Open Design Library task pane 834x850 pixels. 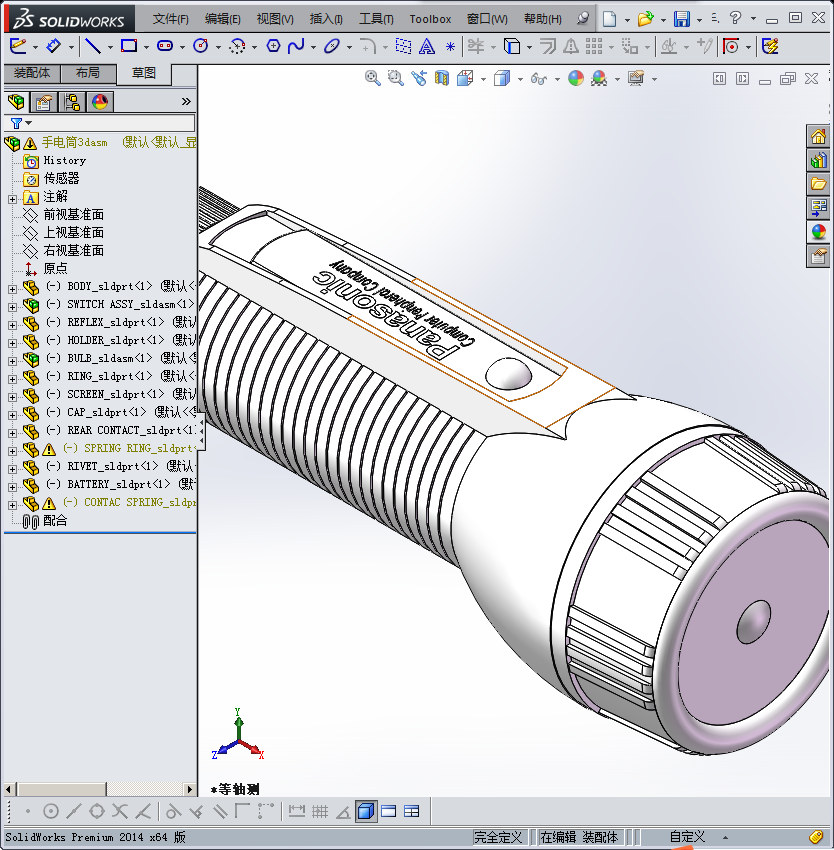[x=819, y=160]
